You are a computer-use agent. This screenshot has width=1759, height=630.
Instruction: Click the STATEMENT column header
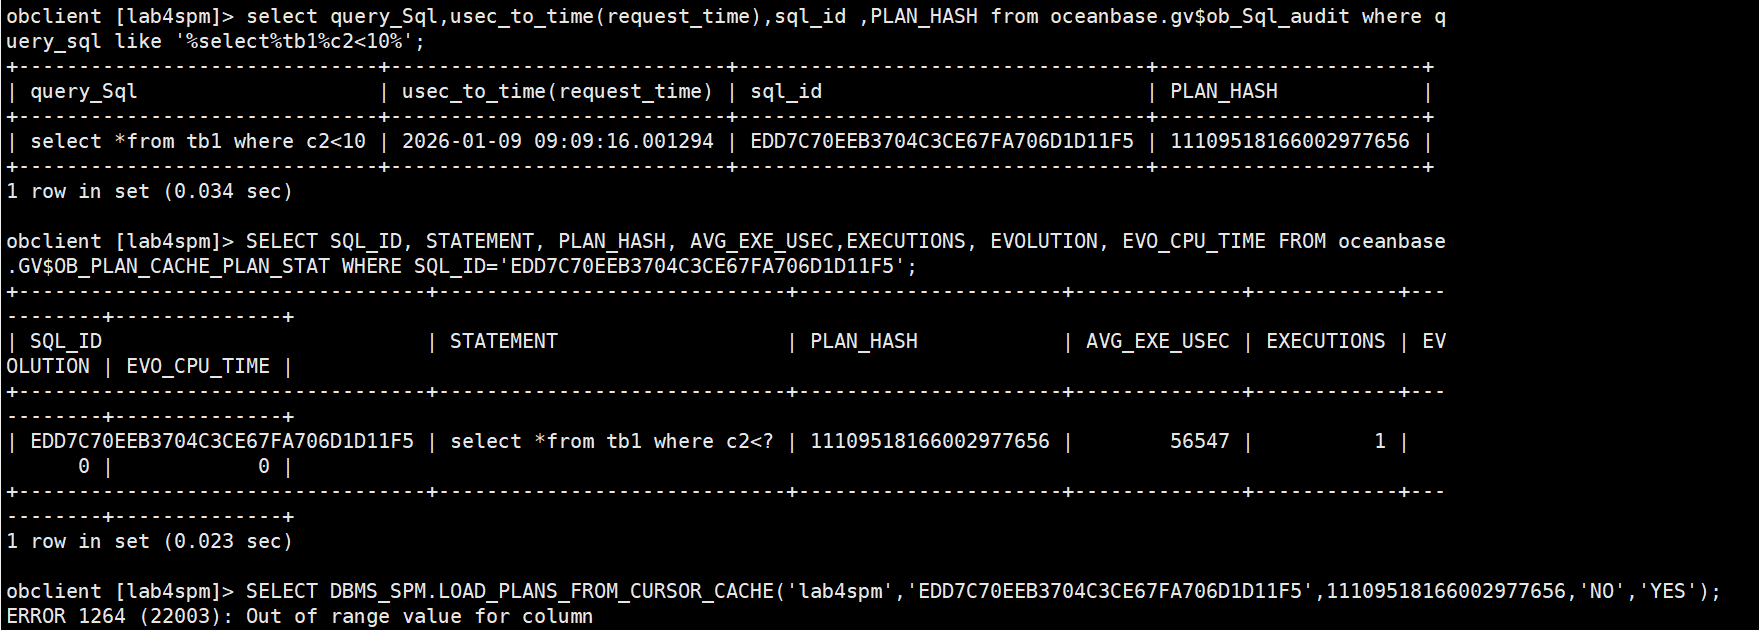503,342
